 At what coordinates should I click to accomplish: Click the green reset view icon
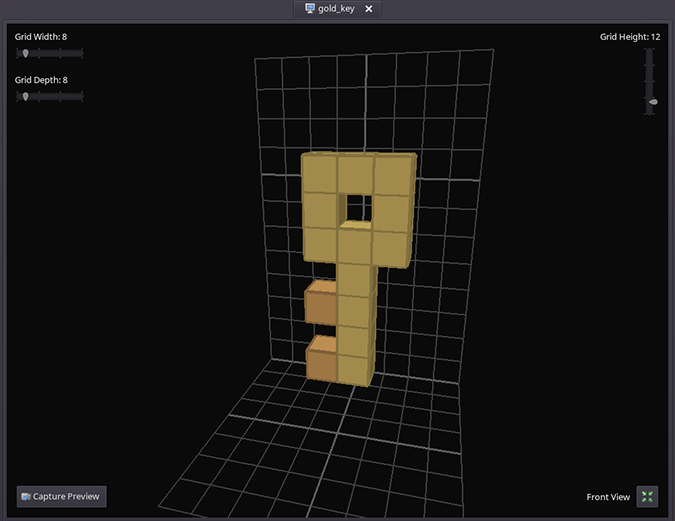pos(647,496)
